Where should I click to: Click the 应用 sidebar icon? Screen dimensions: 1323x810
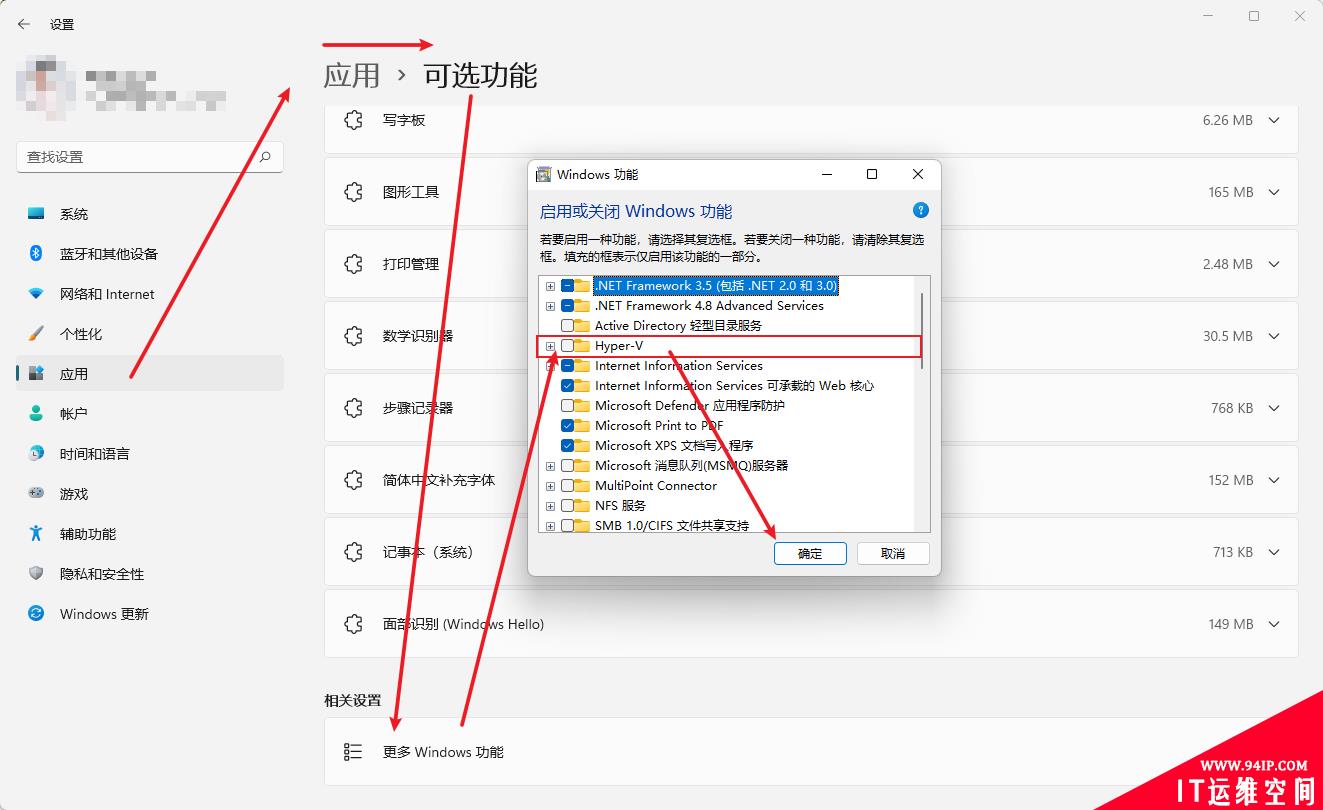36,374
